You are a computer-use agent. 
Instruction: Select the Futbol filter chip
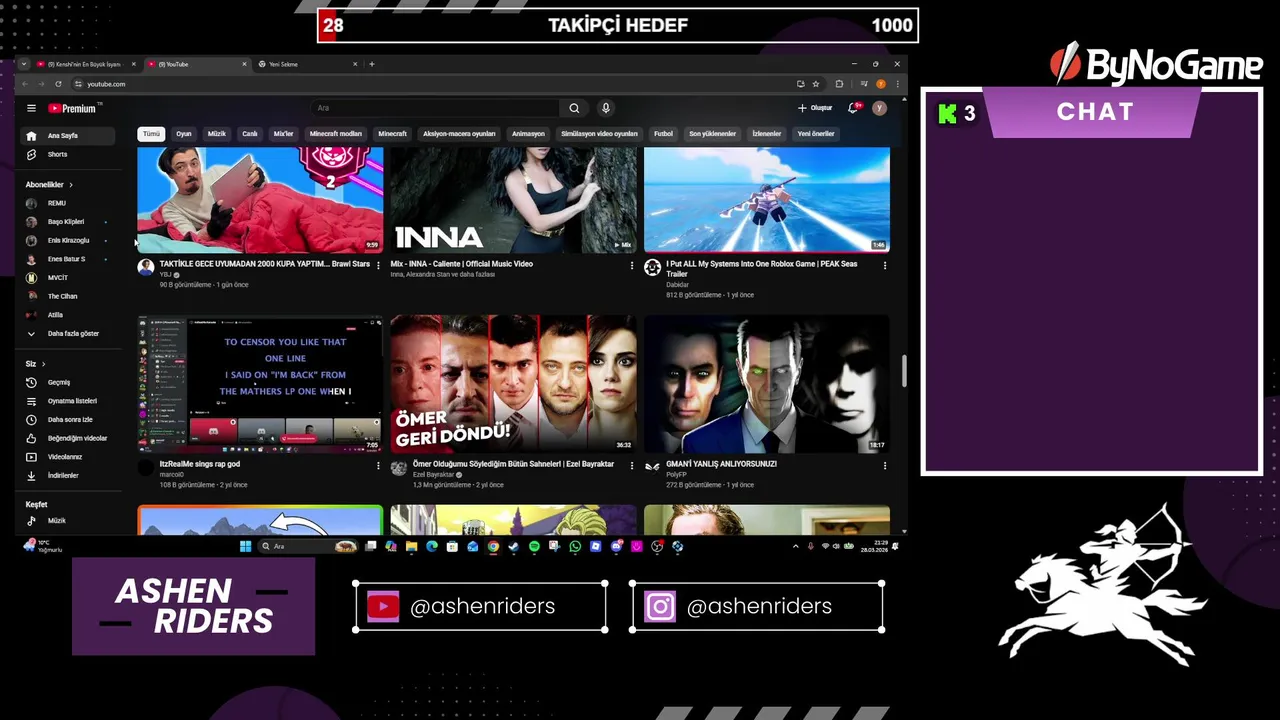coord(663,134)
